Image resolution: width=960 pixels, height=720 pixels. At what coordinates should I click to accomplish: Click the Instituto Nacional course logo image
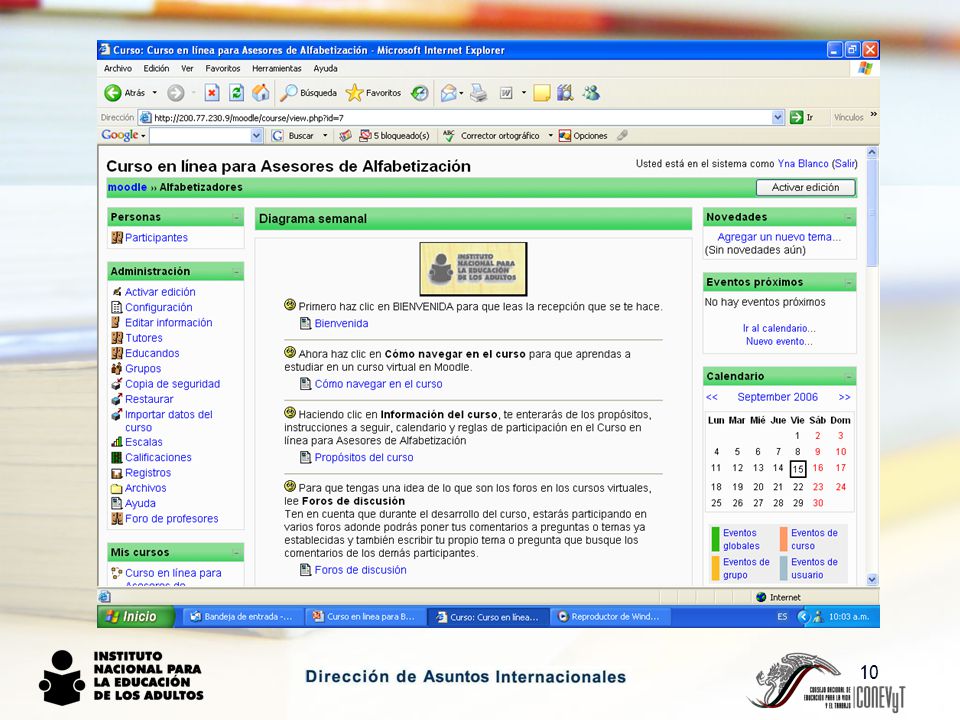[473, 269]
